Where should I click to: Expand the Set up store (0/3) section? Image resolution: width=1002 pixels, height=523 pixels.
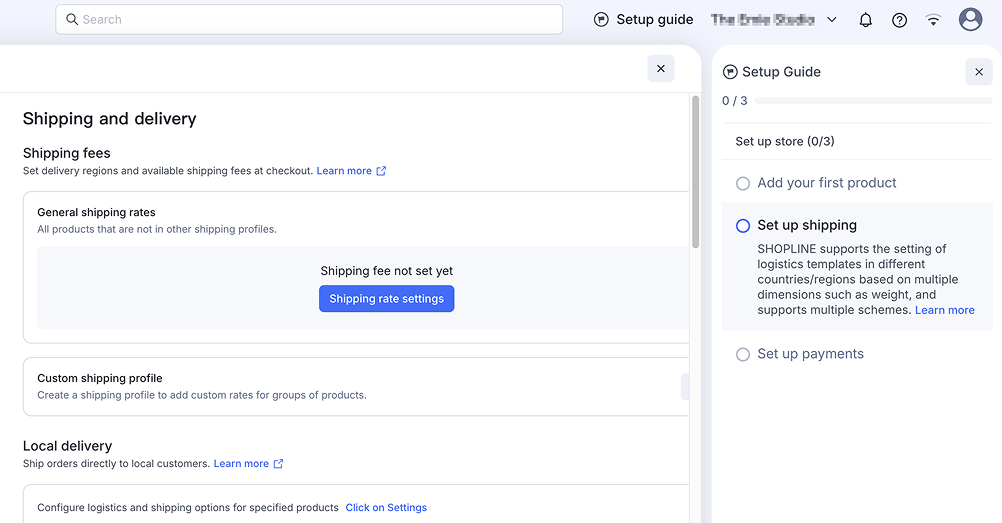click(785, 141)
